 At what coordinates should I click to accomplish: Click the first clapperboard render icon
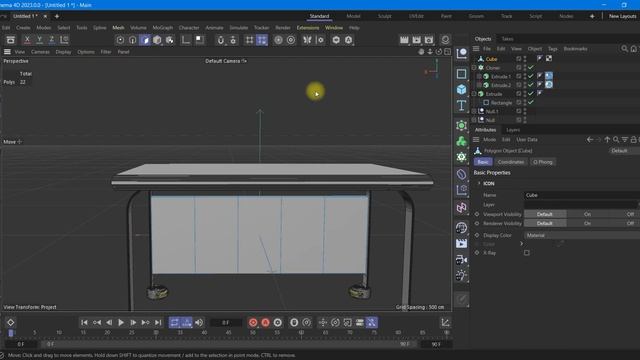click(404, 40)
